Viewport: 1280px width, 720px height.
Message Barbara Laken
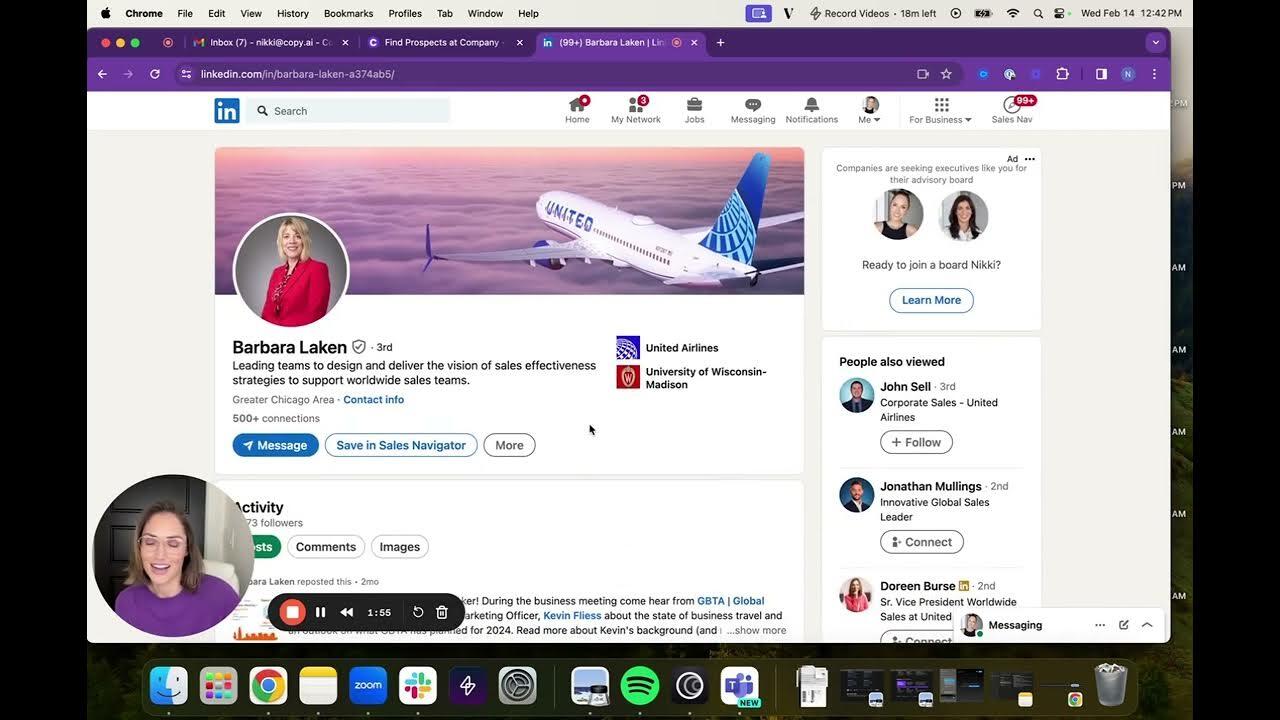pyautogui.click(x=275, y=445)
